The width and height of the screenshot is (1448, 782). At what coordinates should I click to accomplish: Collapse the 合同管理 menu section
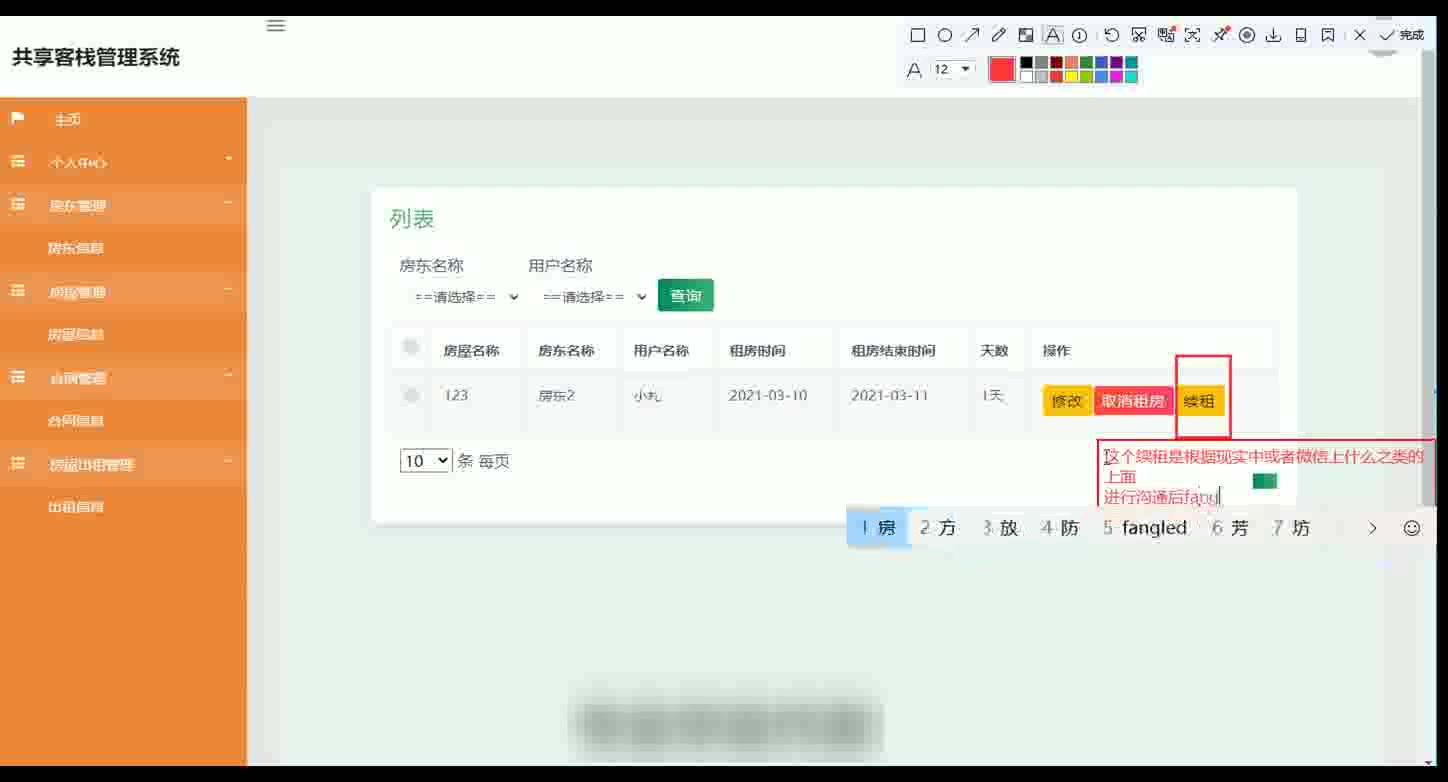(x=228, y=376)
